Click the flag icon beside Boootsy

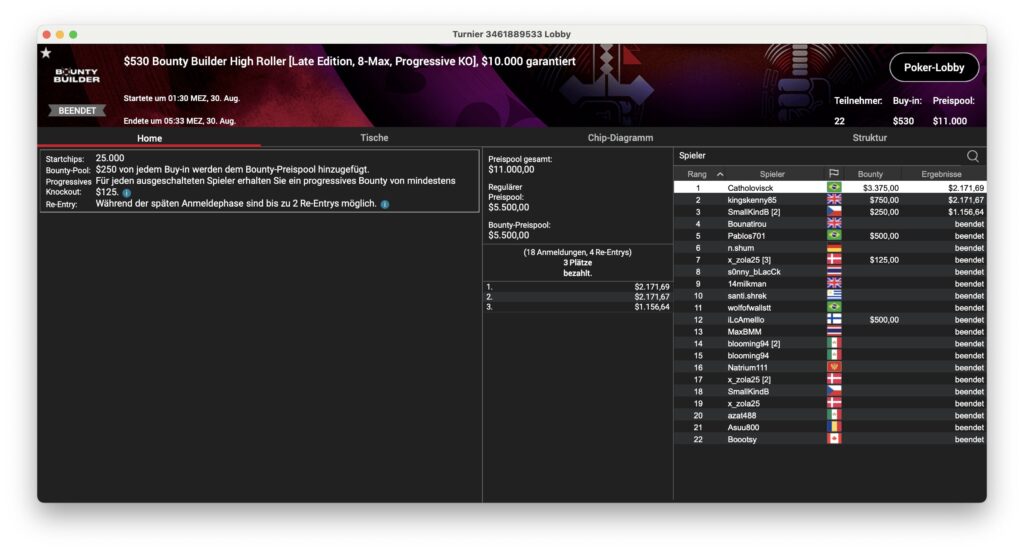point(833,439)
